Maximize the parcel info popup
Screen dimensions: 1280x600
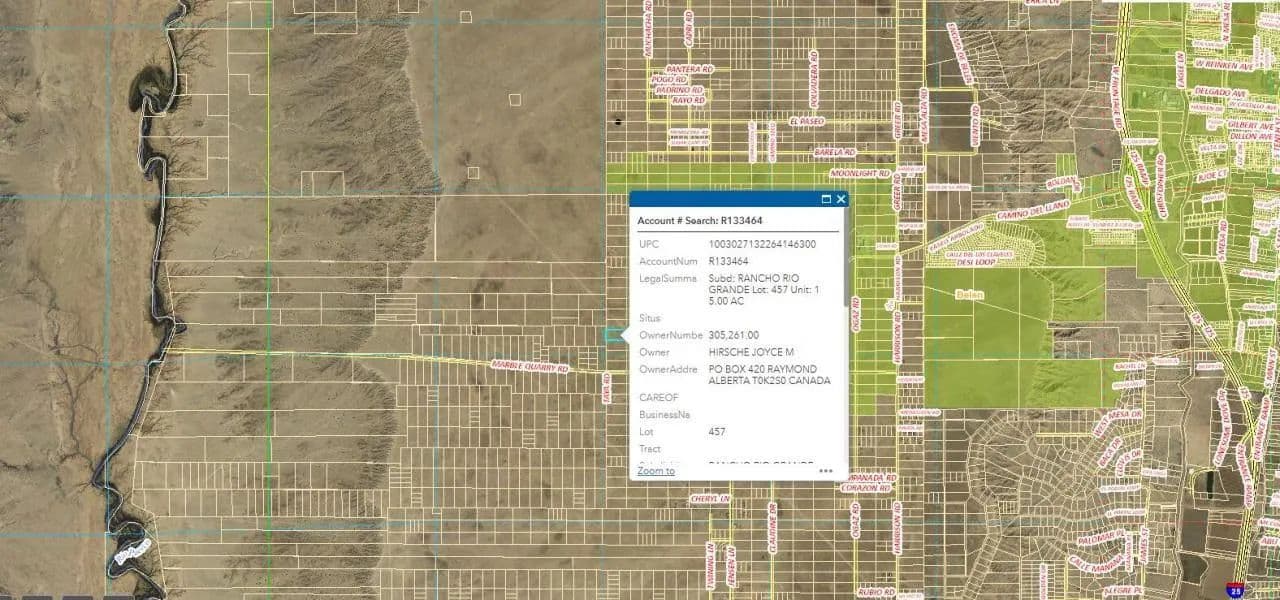click(x=826, y=199)
